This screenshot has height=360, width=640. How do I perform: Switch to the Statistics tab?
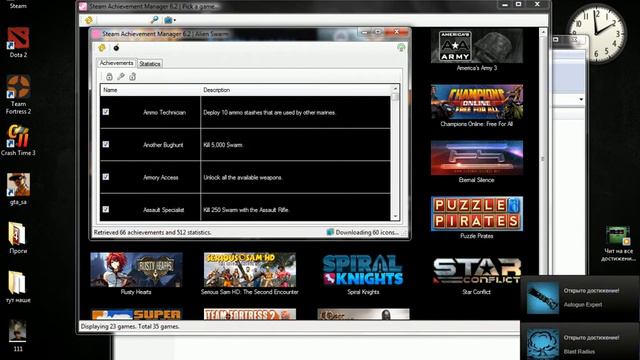(150, 64)
